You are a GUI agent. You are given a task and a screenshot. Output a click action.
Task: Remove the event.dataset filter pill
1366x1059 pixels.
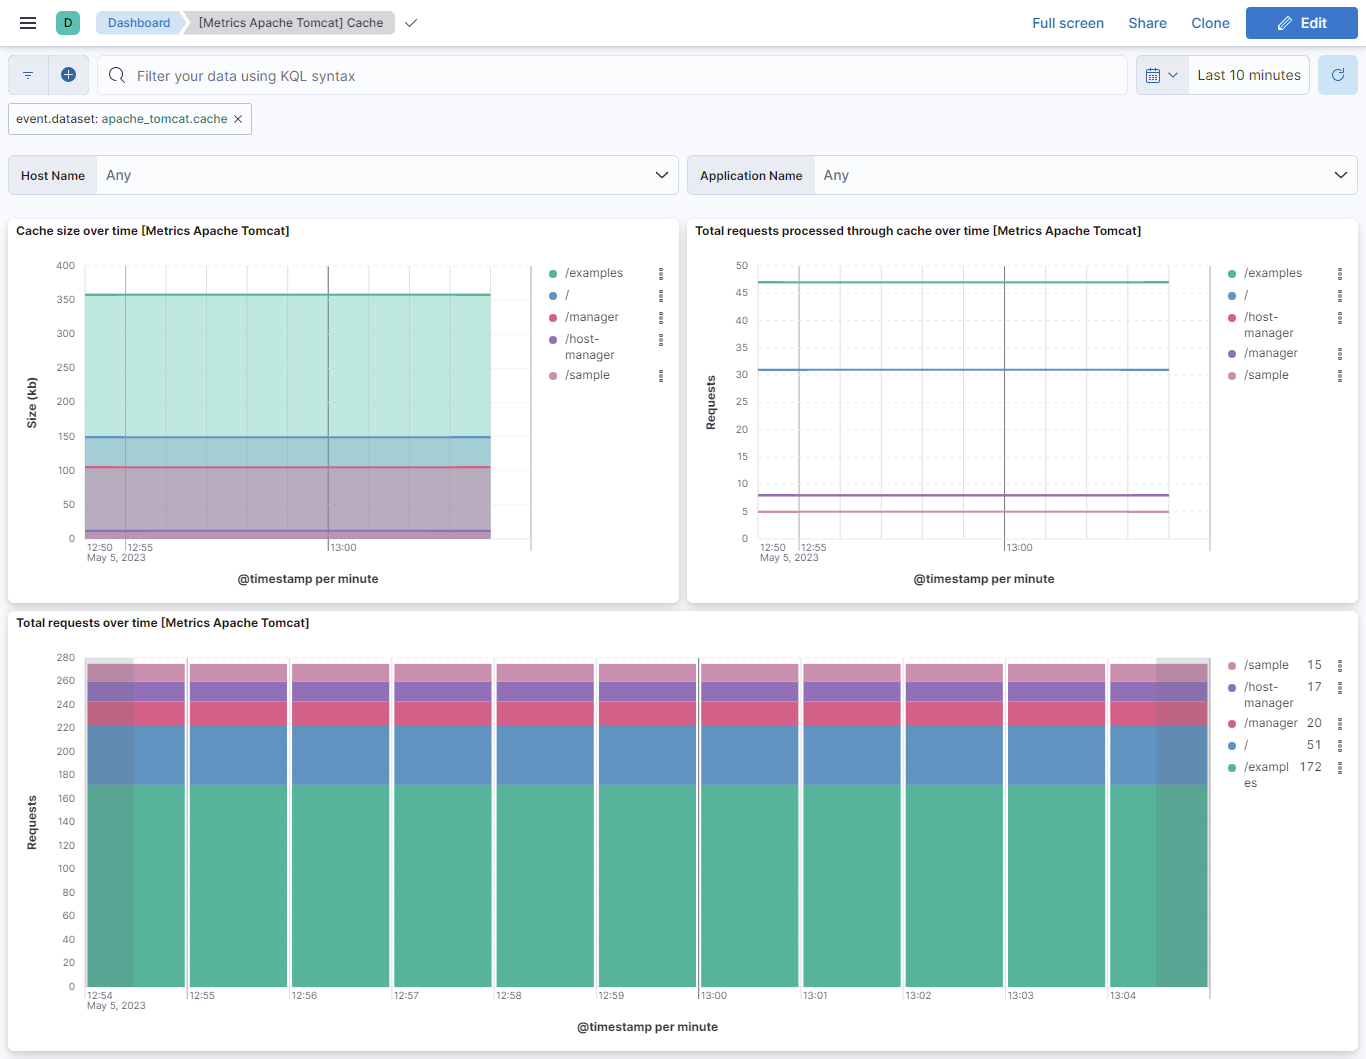pyautogui.click(x=238, y=119)
